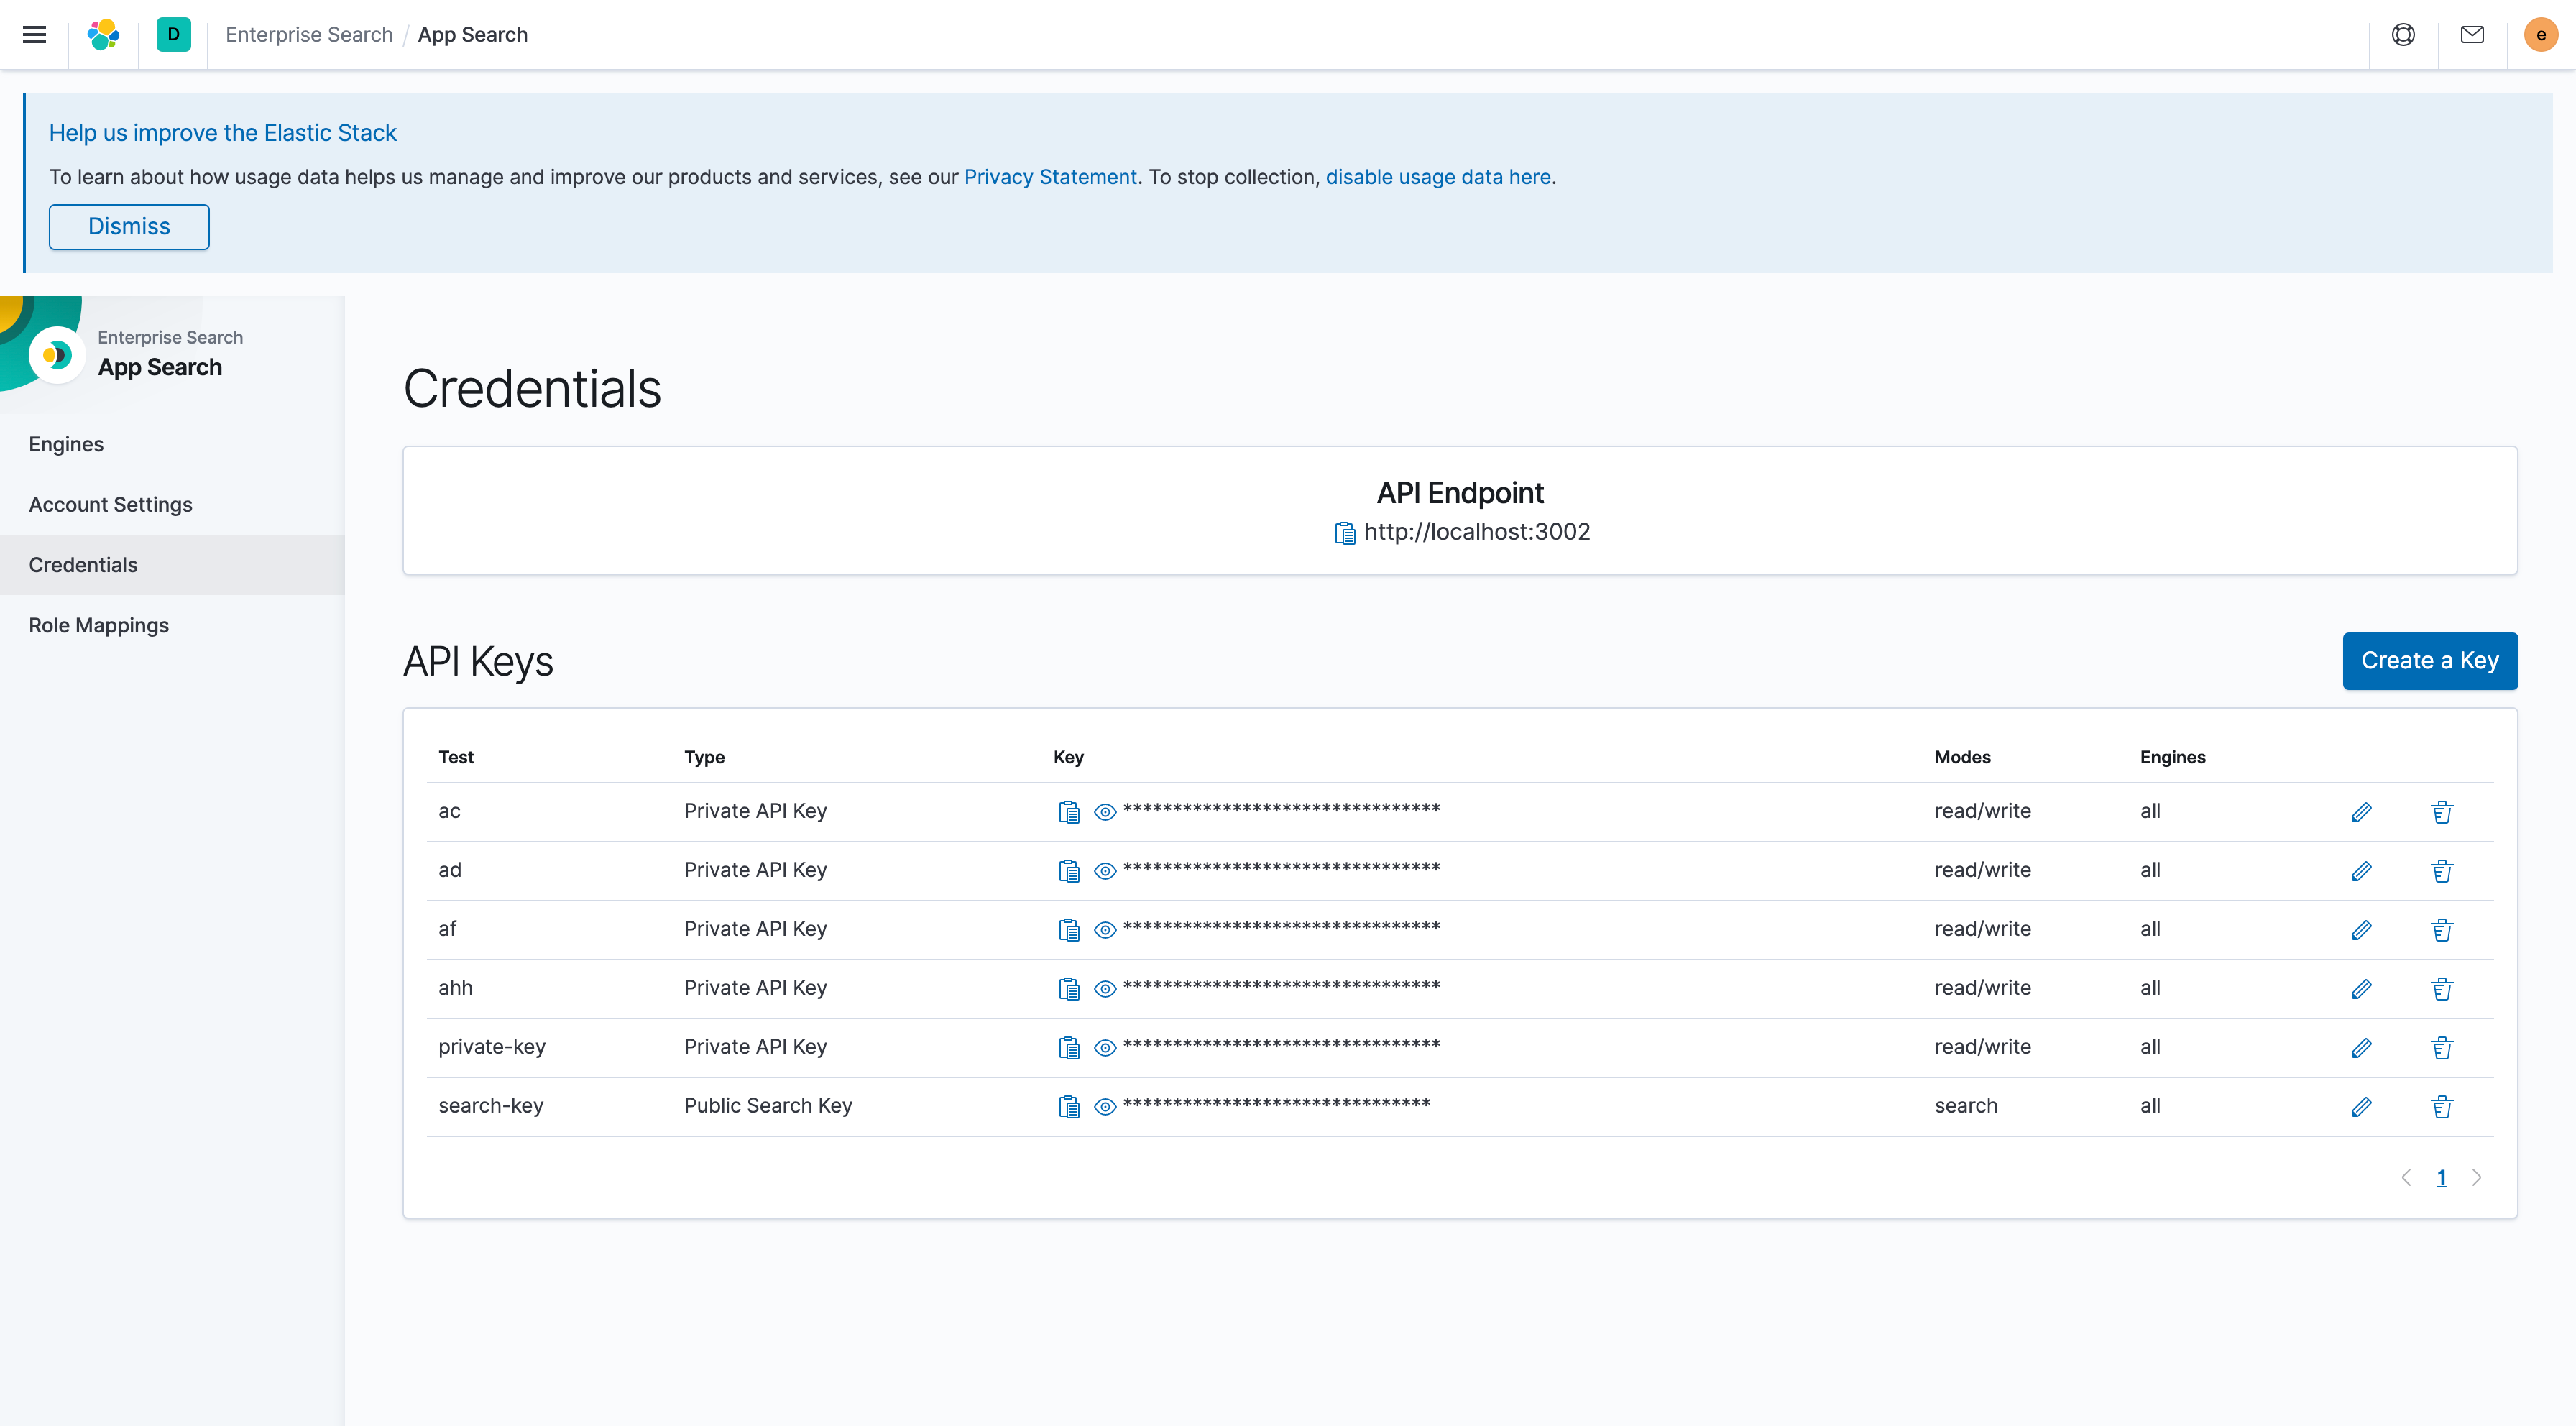Image resolution: width=2576 pixels, height=1426 pixels.
Task: Navigate to Role Mappings
Action: pyautogui.click(x=98, y=625)
